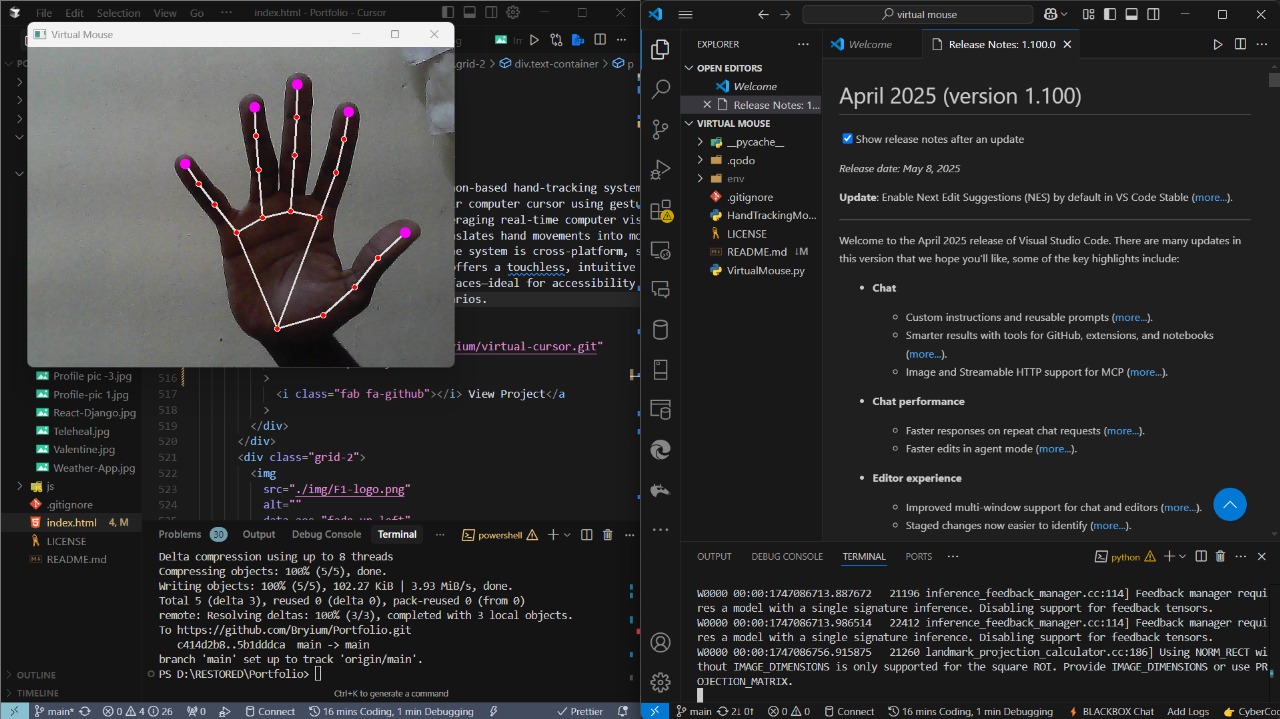Click release notes vertical scrollbar thumb
Image resolution: width=1280 pixels, height=719 pixels.
[x=1274, y=80]
